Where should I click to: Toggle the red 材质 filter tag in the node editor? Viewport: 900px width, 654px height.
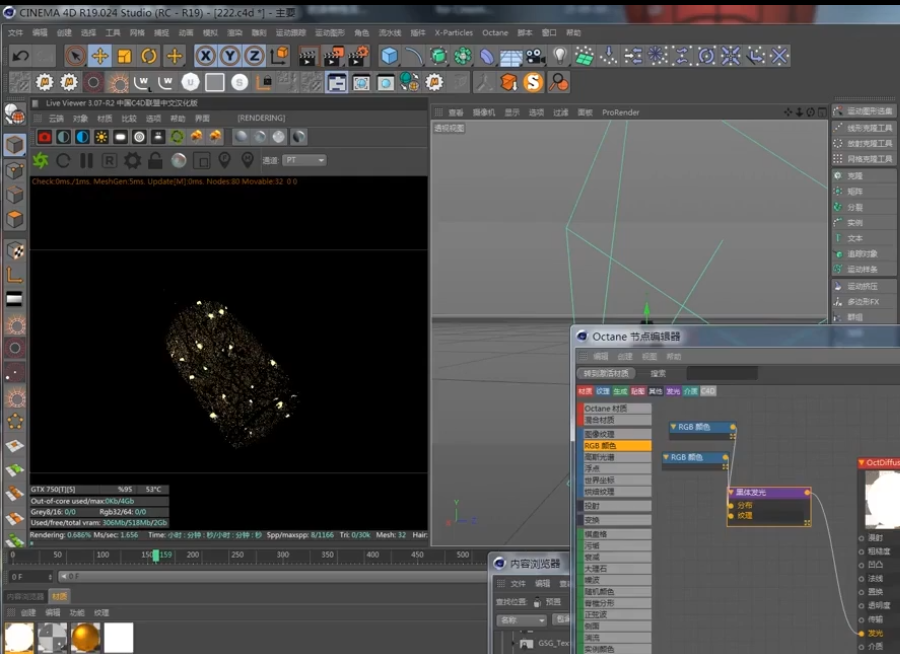[x=585, y=391]
